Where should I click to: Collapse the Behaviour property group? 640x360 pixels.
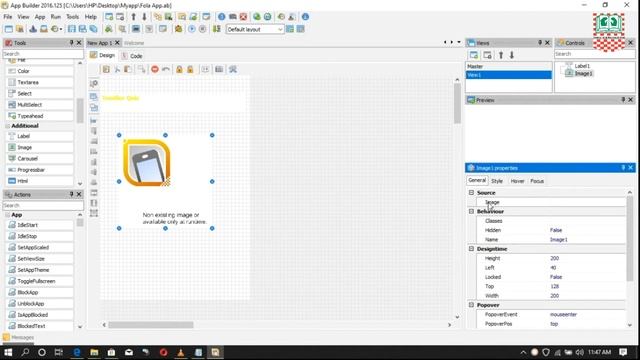(x=471, y=211)
